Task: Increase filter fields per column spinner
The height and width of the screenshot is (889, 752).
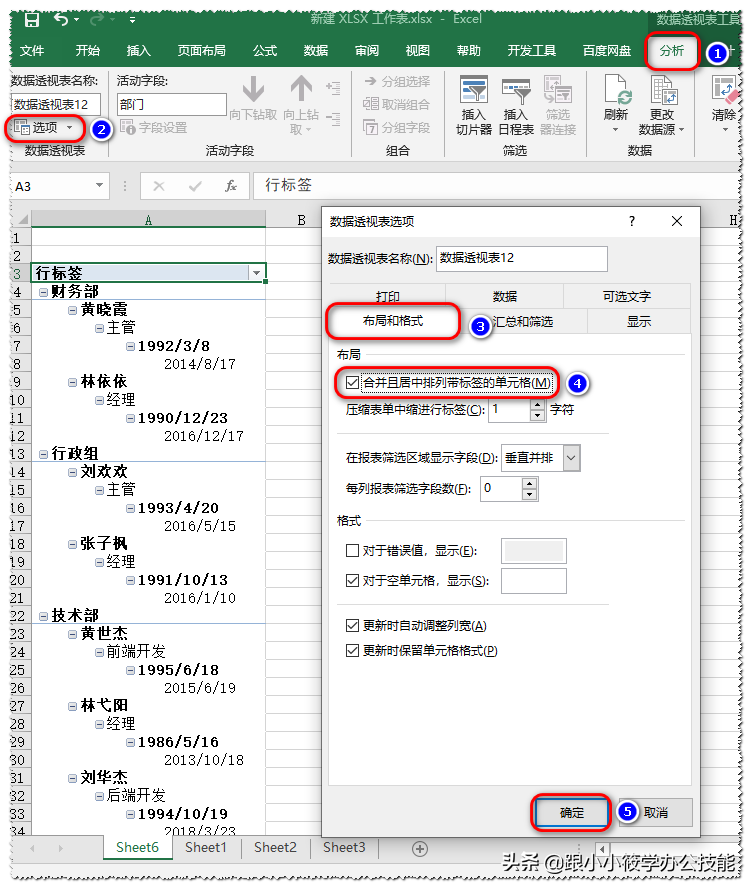Action: point(529,483)
